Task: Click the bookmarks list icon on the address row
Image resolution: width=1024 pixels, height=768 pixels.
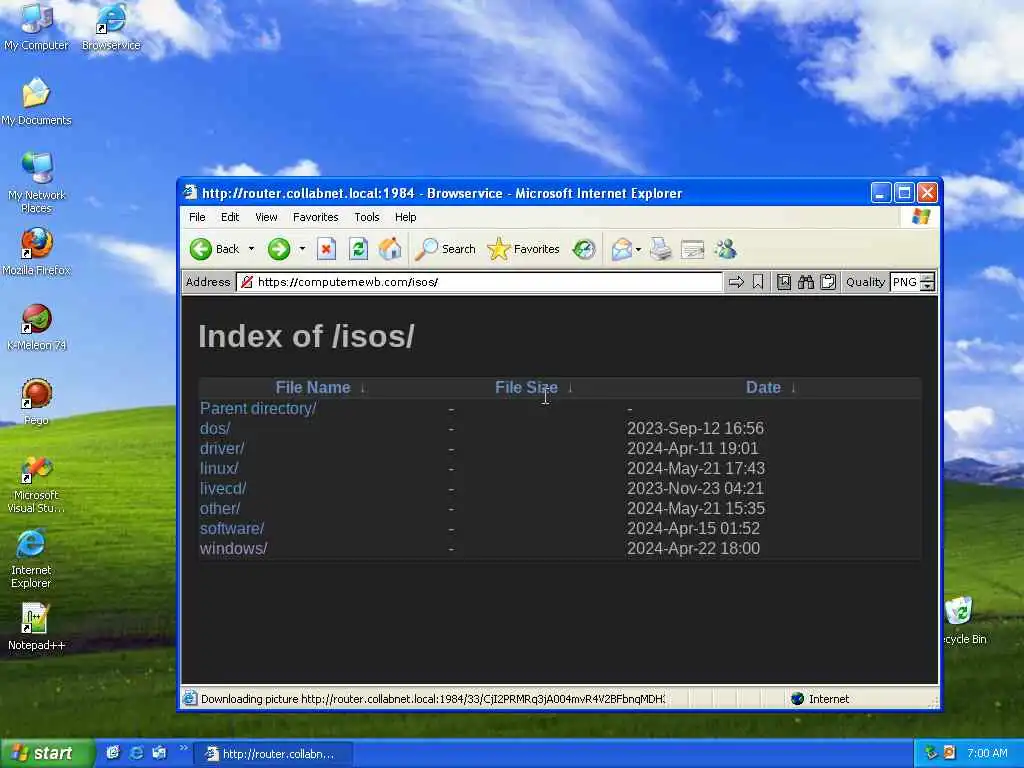Action: pos(784,282)
